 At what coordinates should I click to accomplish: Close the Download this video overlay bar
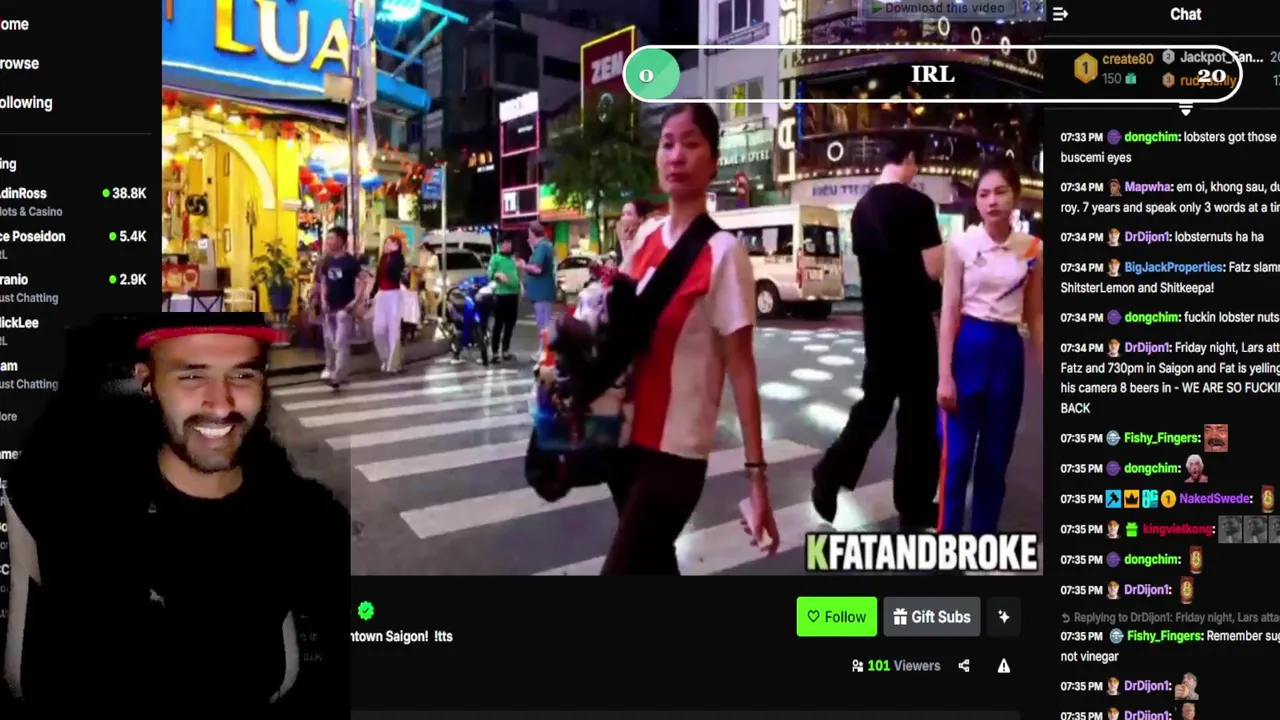pyautogui.click(x=1039, y=8)
